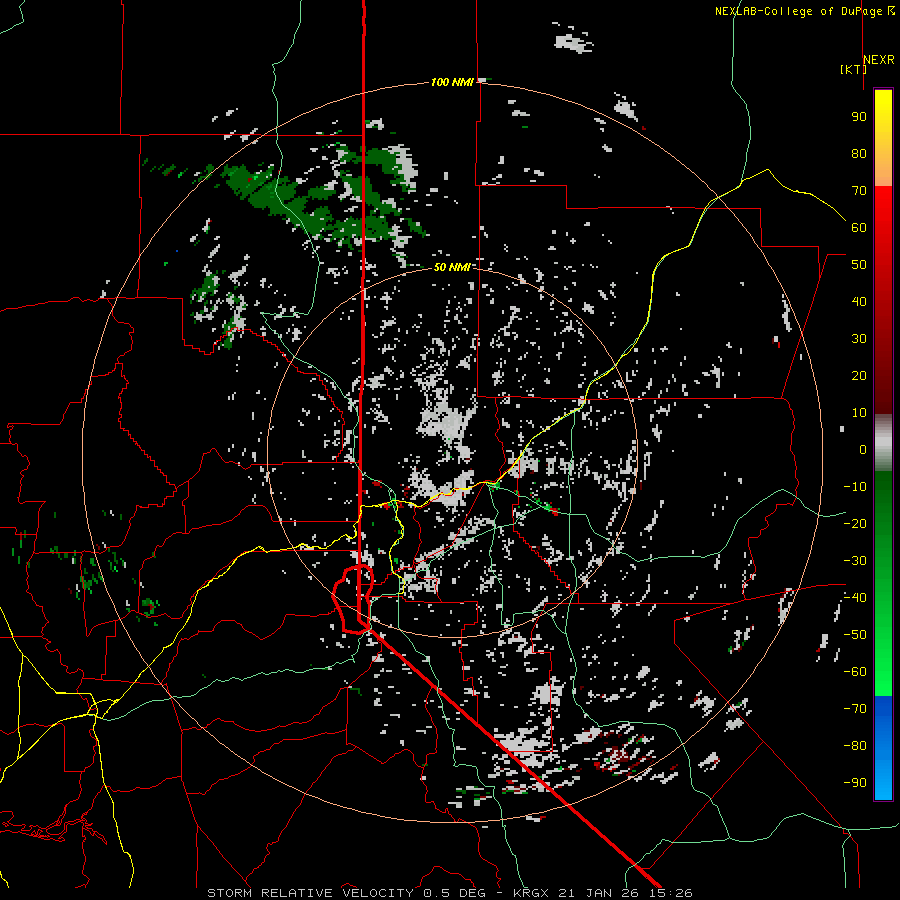Click the 0.5 DEG tilt text in the footer
Screen dimensions: 900x900
[455, 893]
